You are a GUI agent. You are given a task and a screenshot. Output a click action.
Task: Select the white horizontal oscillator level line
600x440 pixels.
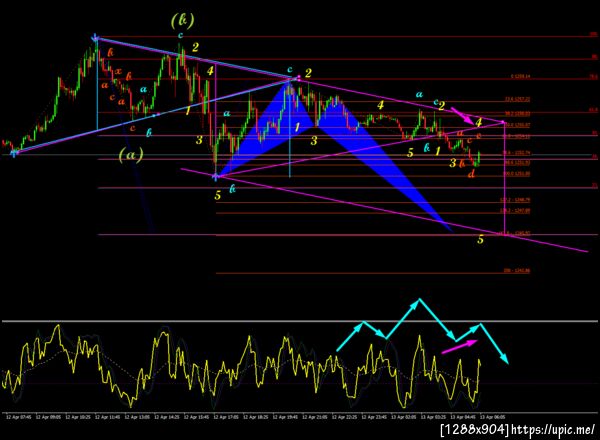[300, 321]
